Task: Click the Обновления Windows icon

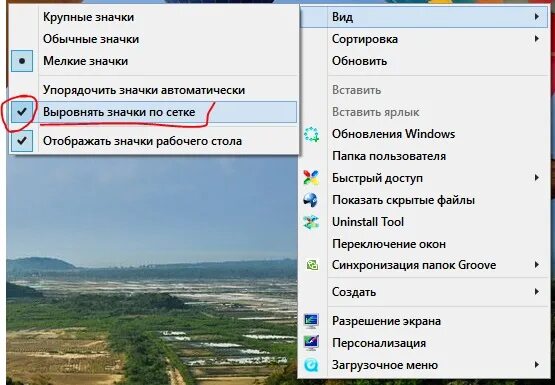Action: pyautogui.click(x=311, y=134)
